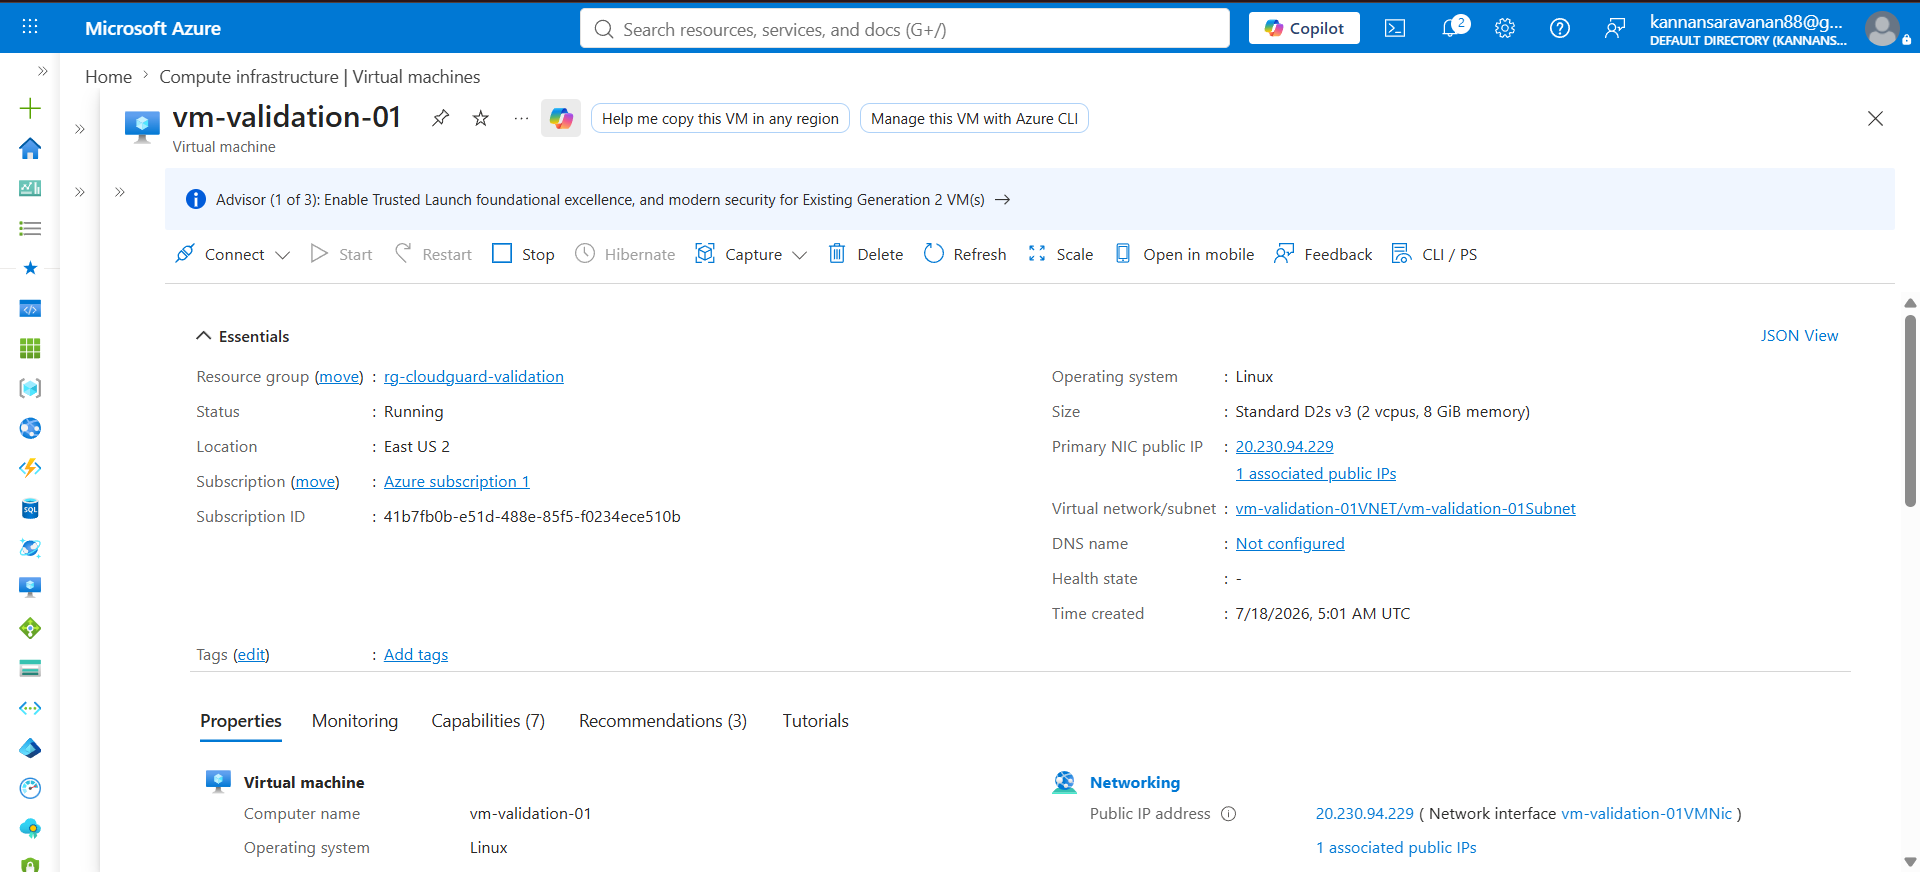This screenshot has width=1920, height=872.
Task: Close the vm-validation-01 blade
Action: click(1875, 118)
